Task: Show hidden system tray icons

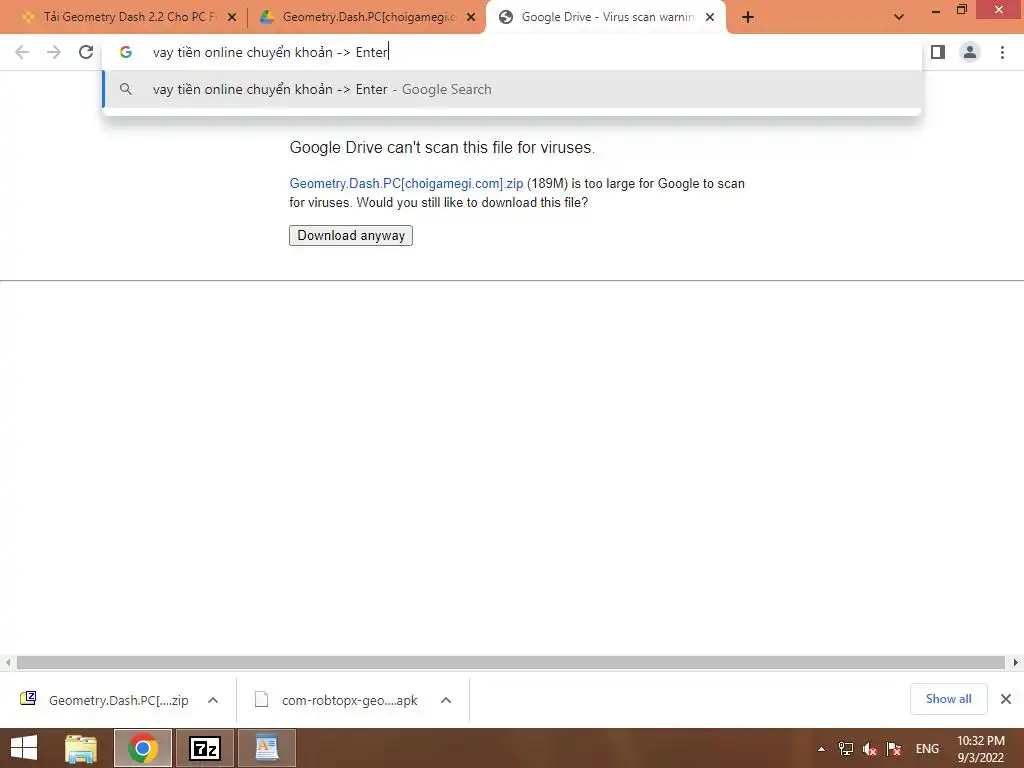Action: [822, 749]
